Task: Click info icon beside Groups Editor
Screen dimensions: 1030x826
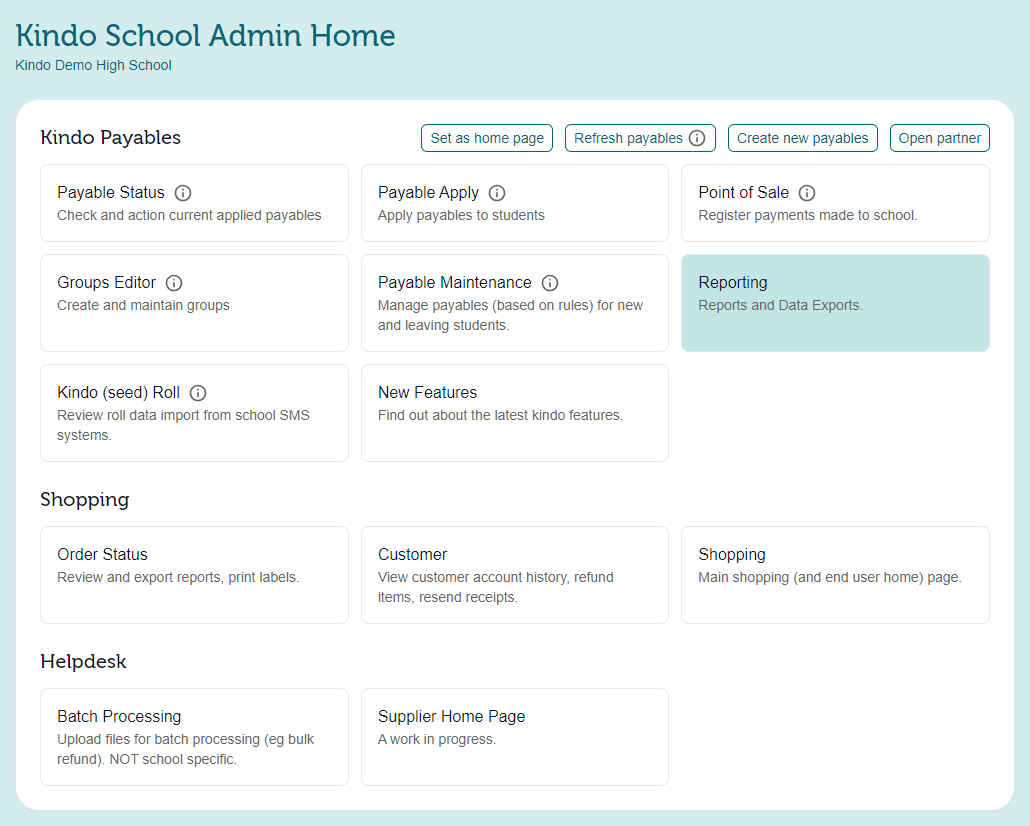Action: [x=174, y=283]
